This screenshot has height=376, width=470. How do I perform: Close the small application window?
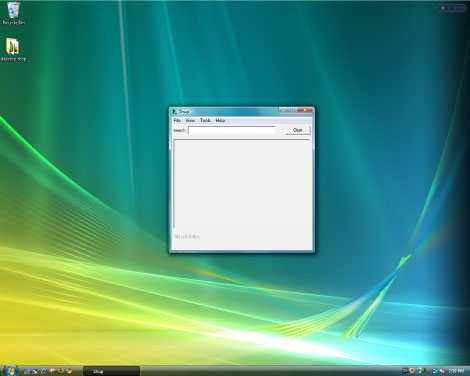click(x=305, y=110)
